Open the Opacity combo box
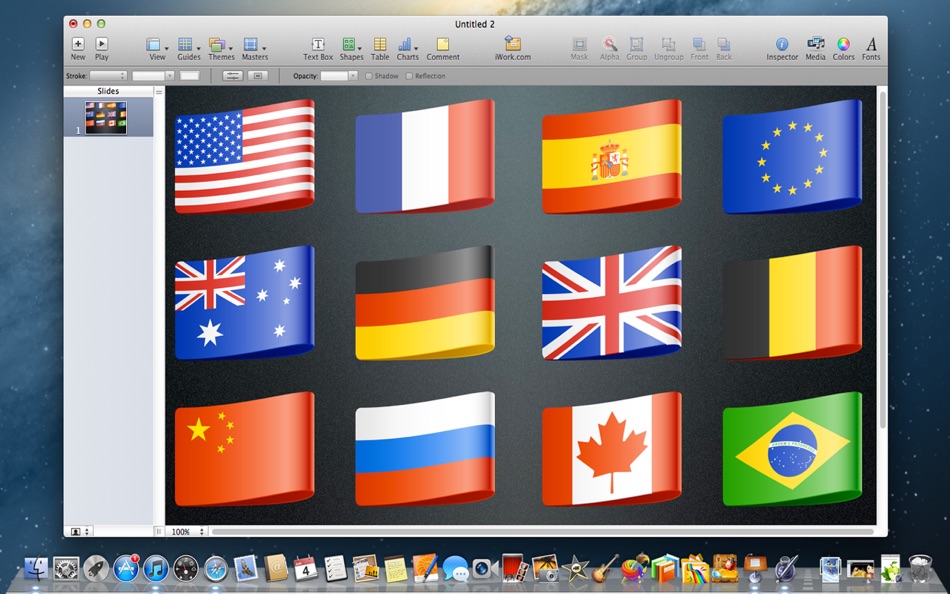Screen dimensions: 950x594 pos(339,76)
